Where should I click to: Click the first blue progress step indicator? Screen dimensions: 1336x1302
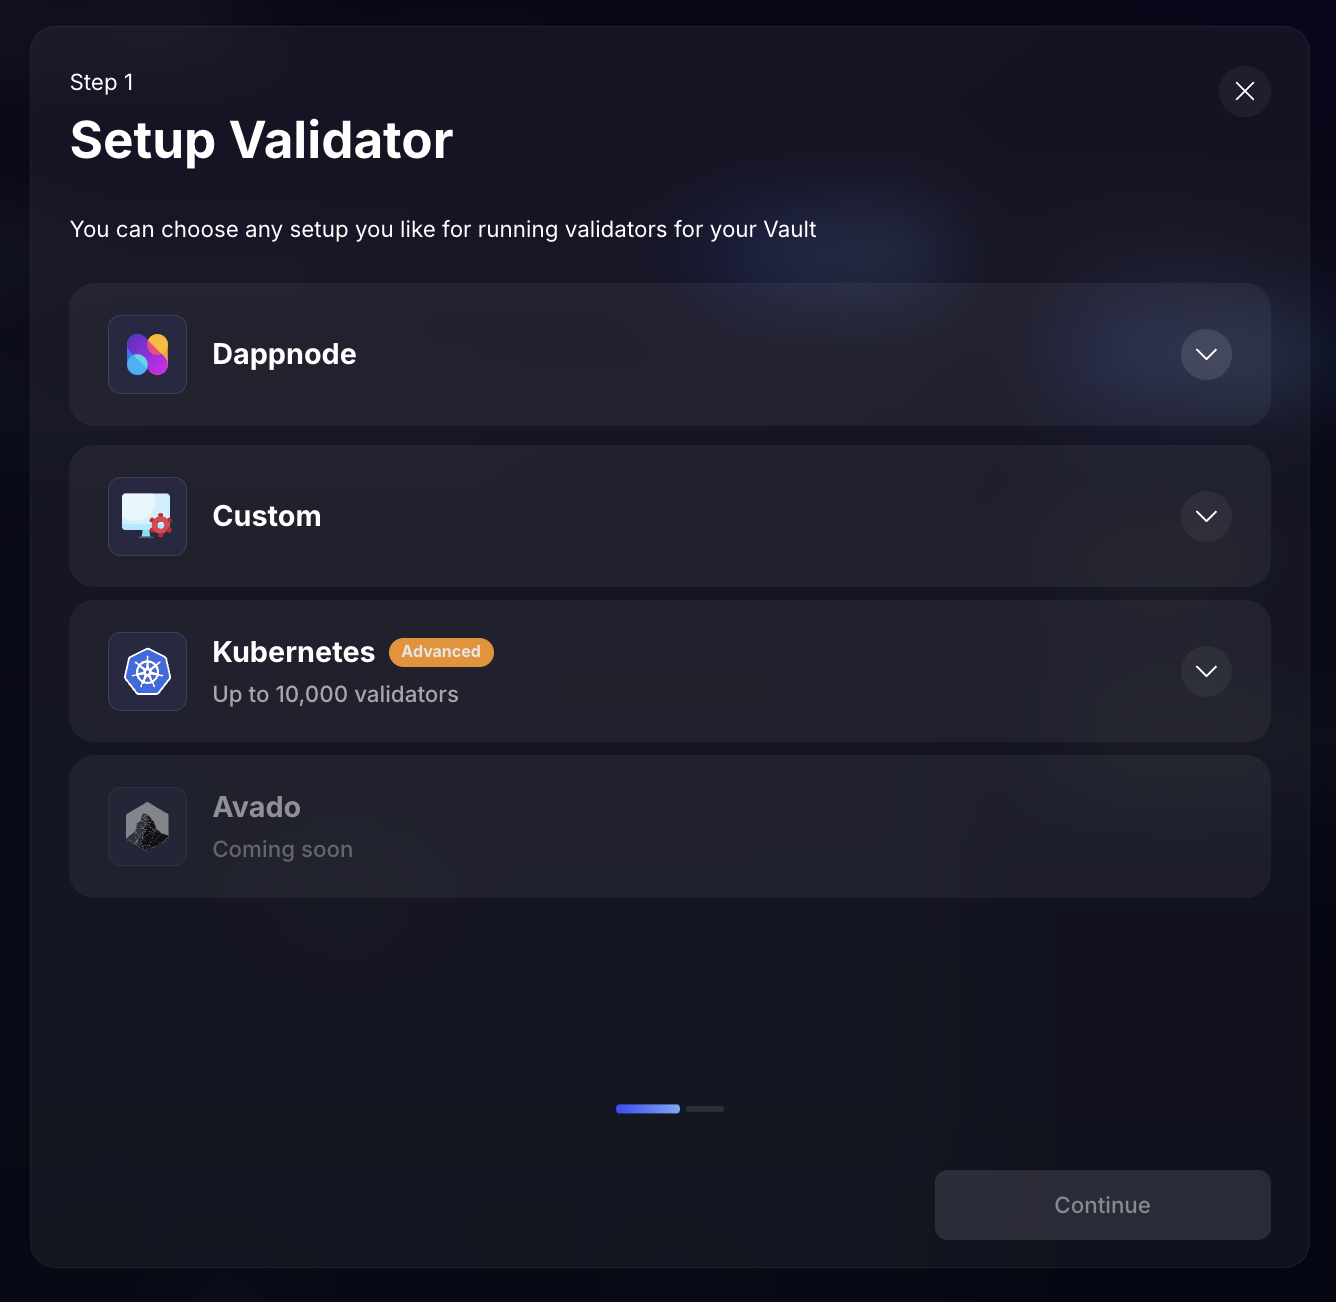[x=648, y=1109]
